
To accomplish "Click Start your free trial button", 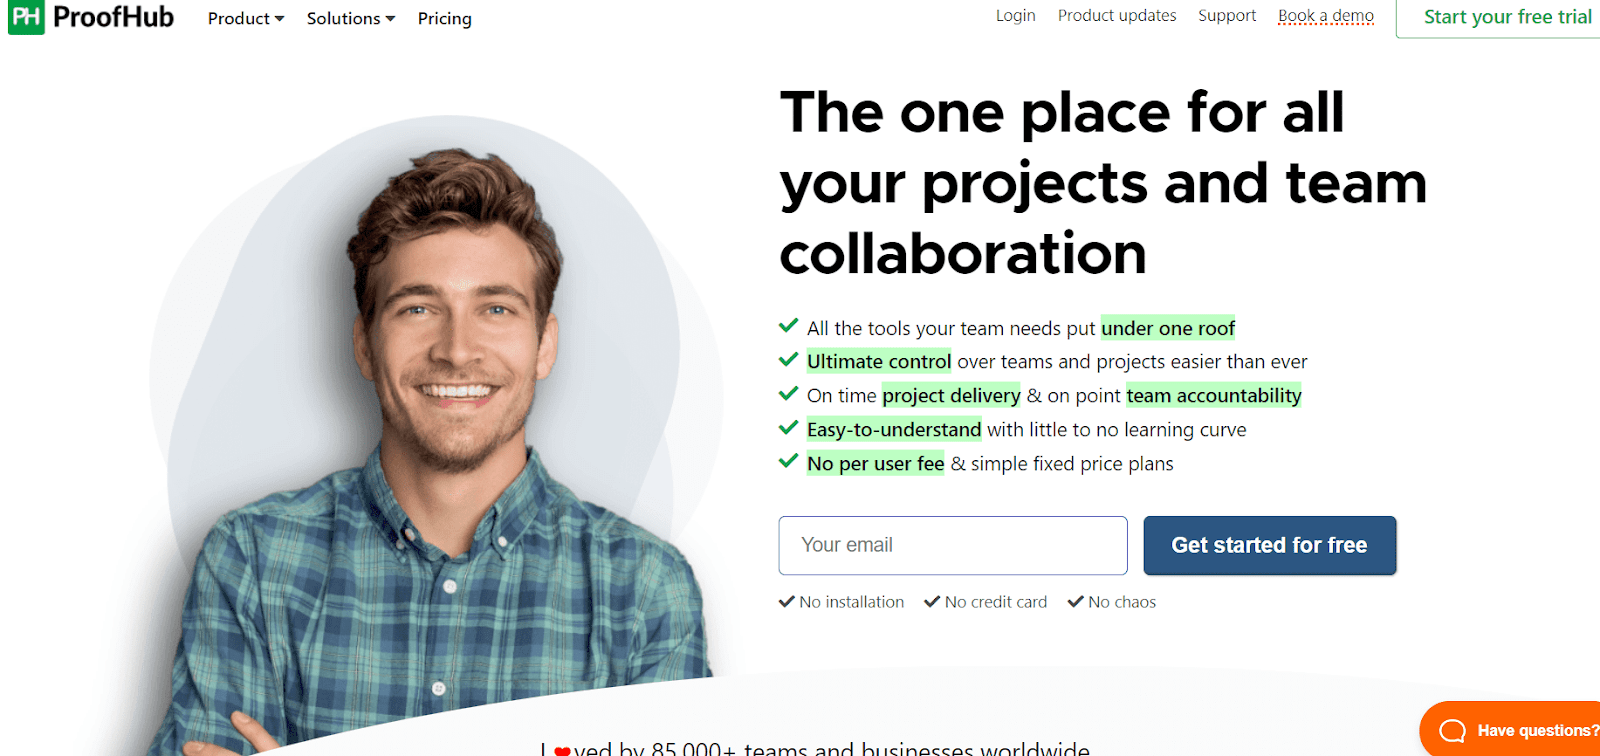I will click(1499, 18).
